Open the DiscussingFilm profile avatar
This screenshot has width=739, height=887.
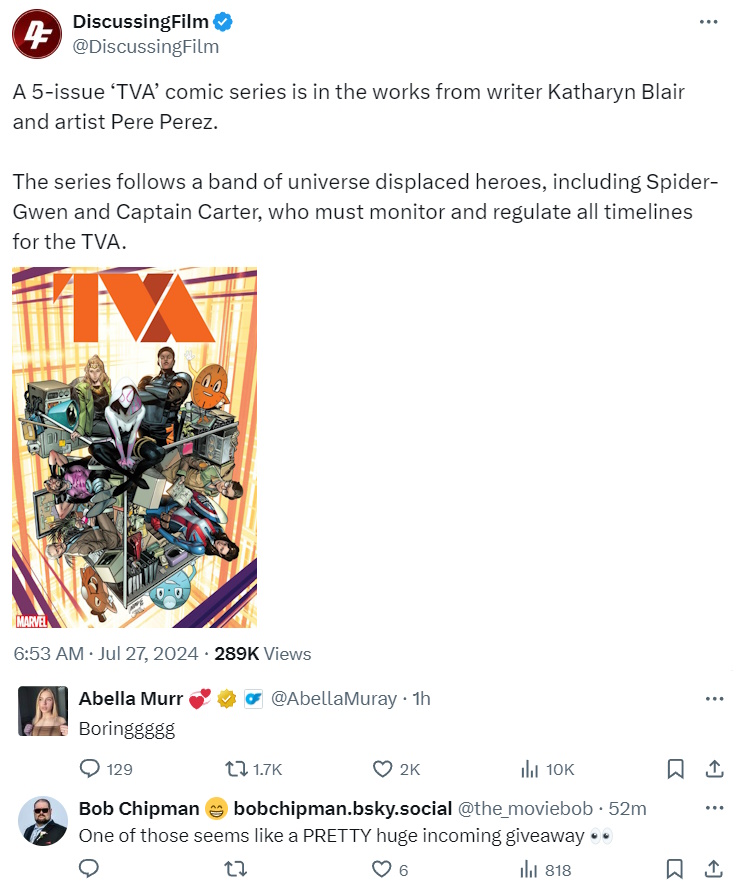(36, 34)
